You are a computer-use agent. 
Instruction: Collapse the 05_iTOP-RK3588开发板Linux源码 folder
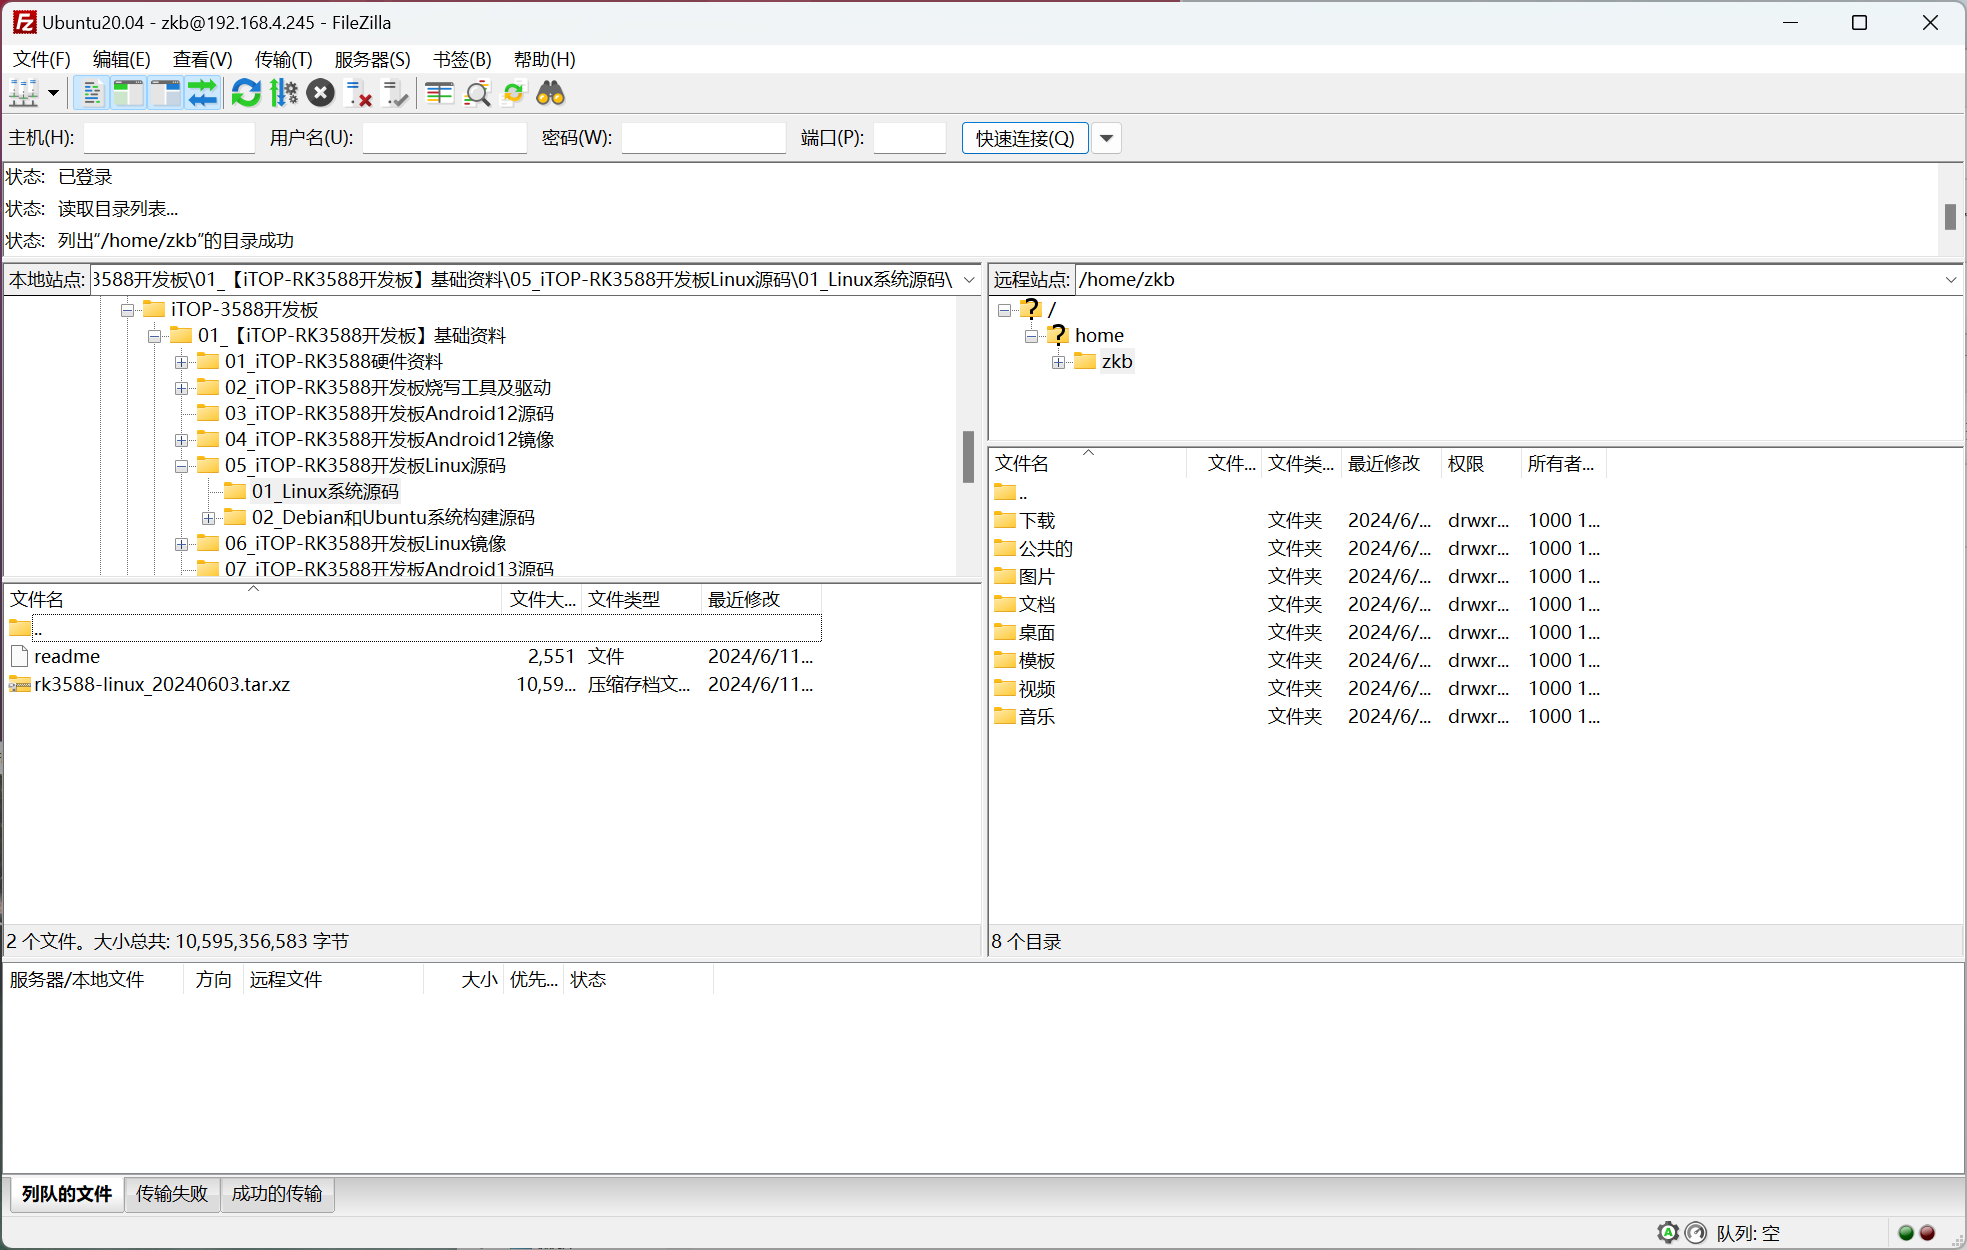(x=181, y=466)
